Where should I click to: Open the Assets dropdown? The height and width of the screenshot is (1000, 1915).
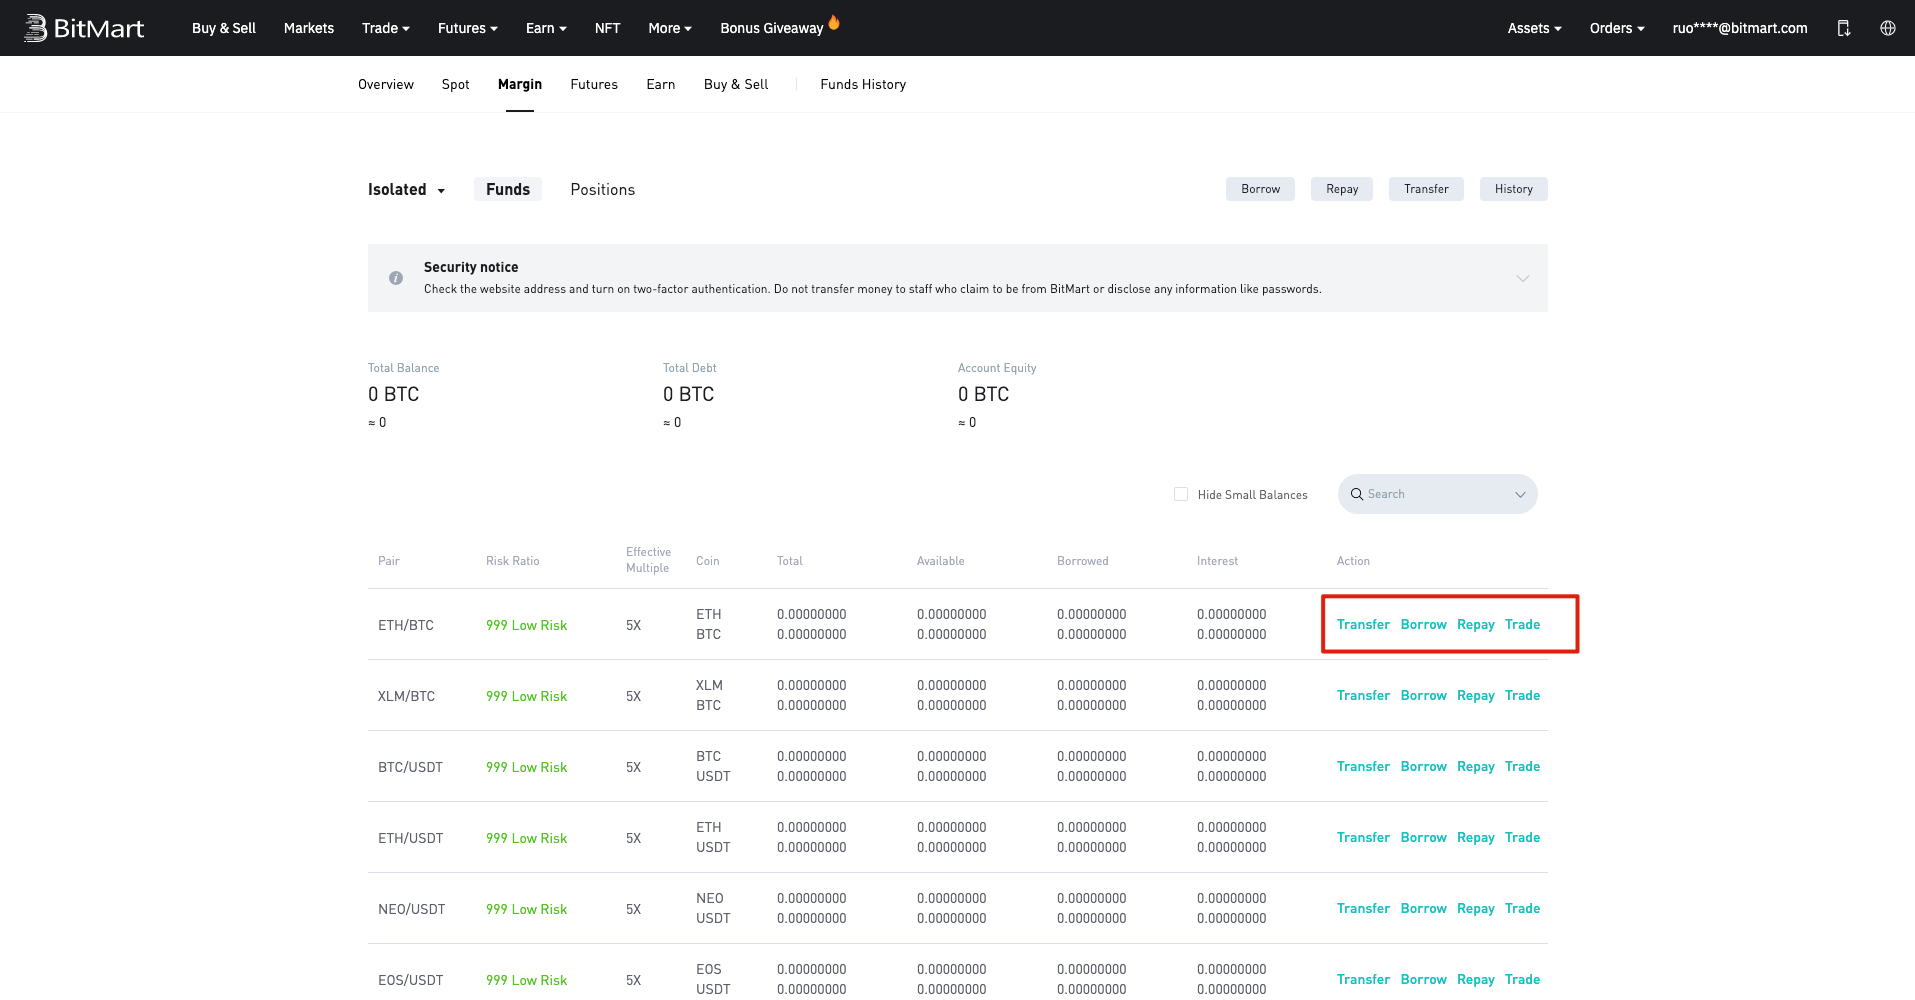[1534, 28]
